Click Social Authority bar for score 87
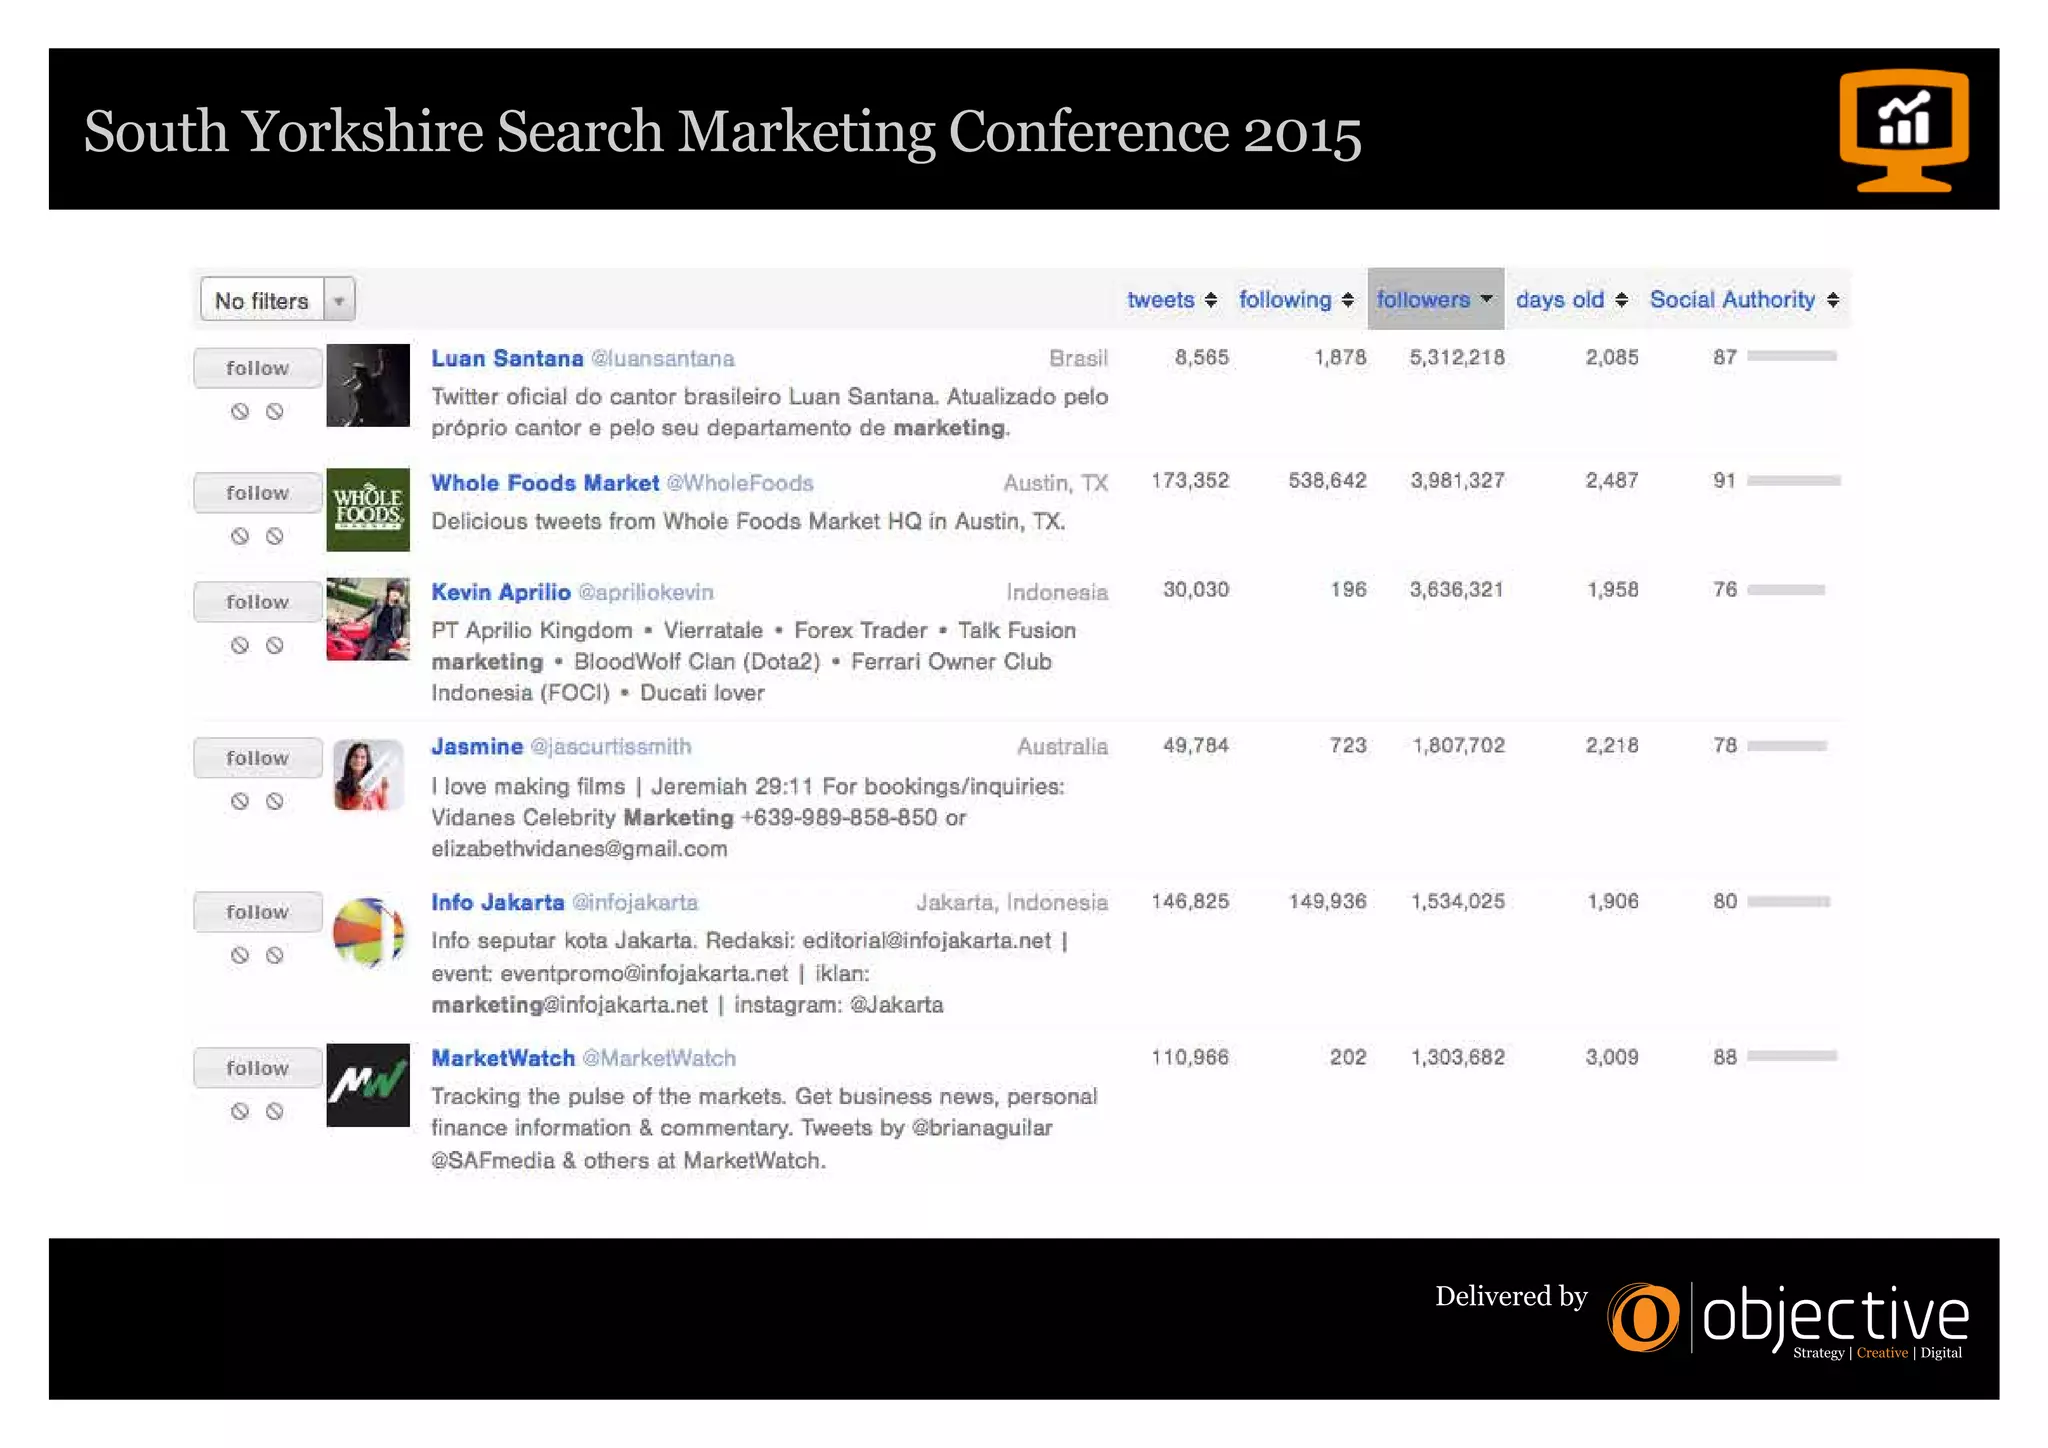This screenshot has width=2048, height=1448. tap(1792, 356)
